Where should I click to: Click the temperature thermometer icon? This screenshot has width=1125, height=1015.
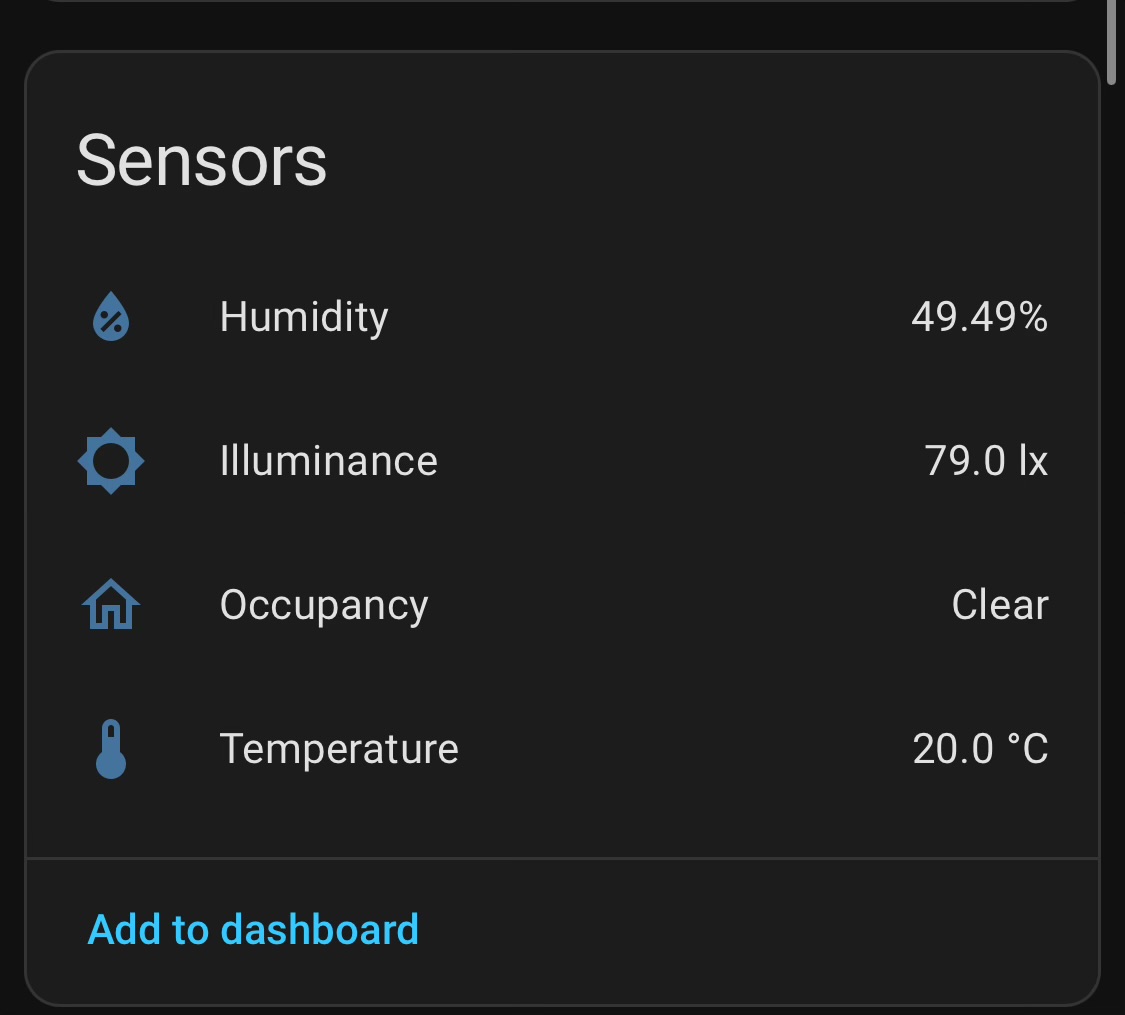tap(111, 749)
